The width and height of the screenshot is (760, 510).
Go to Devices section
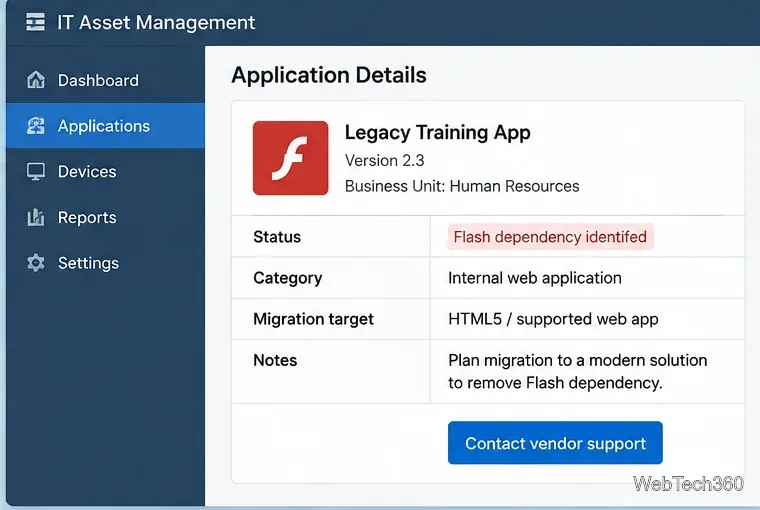[105, 171]
